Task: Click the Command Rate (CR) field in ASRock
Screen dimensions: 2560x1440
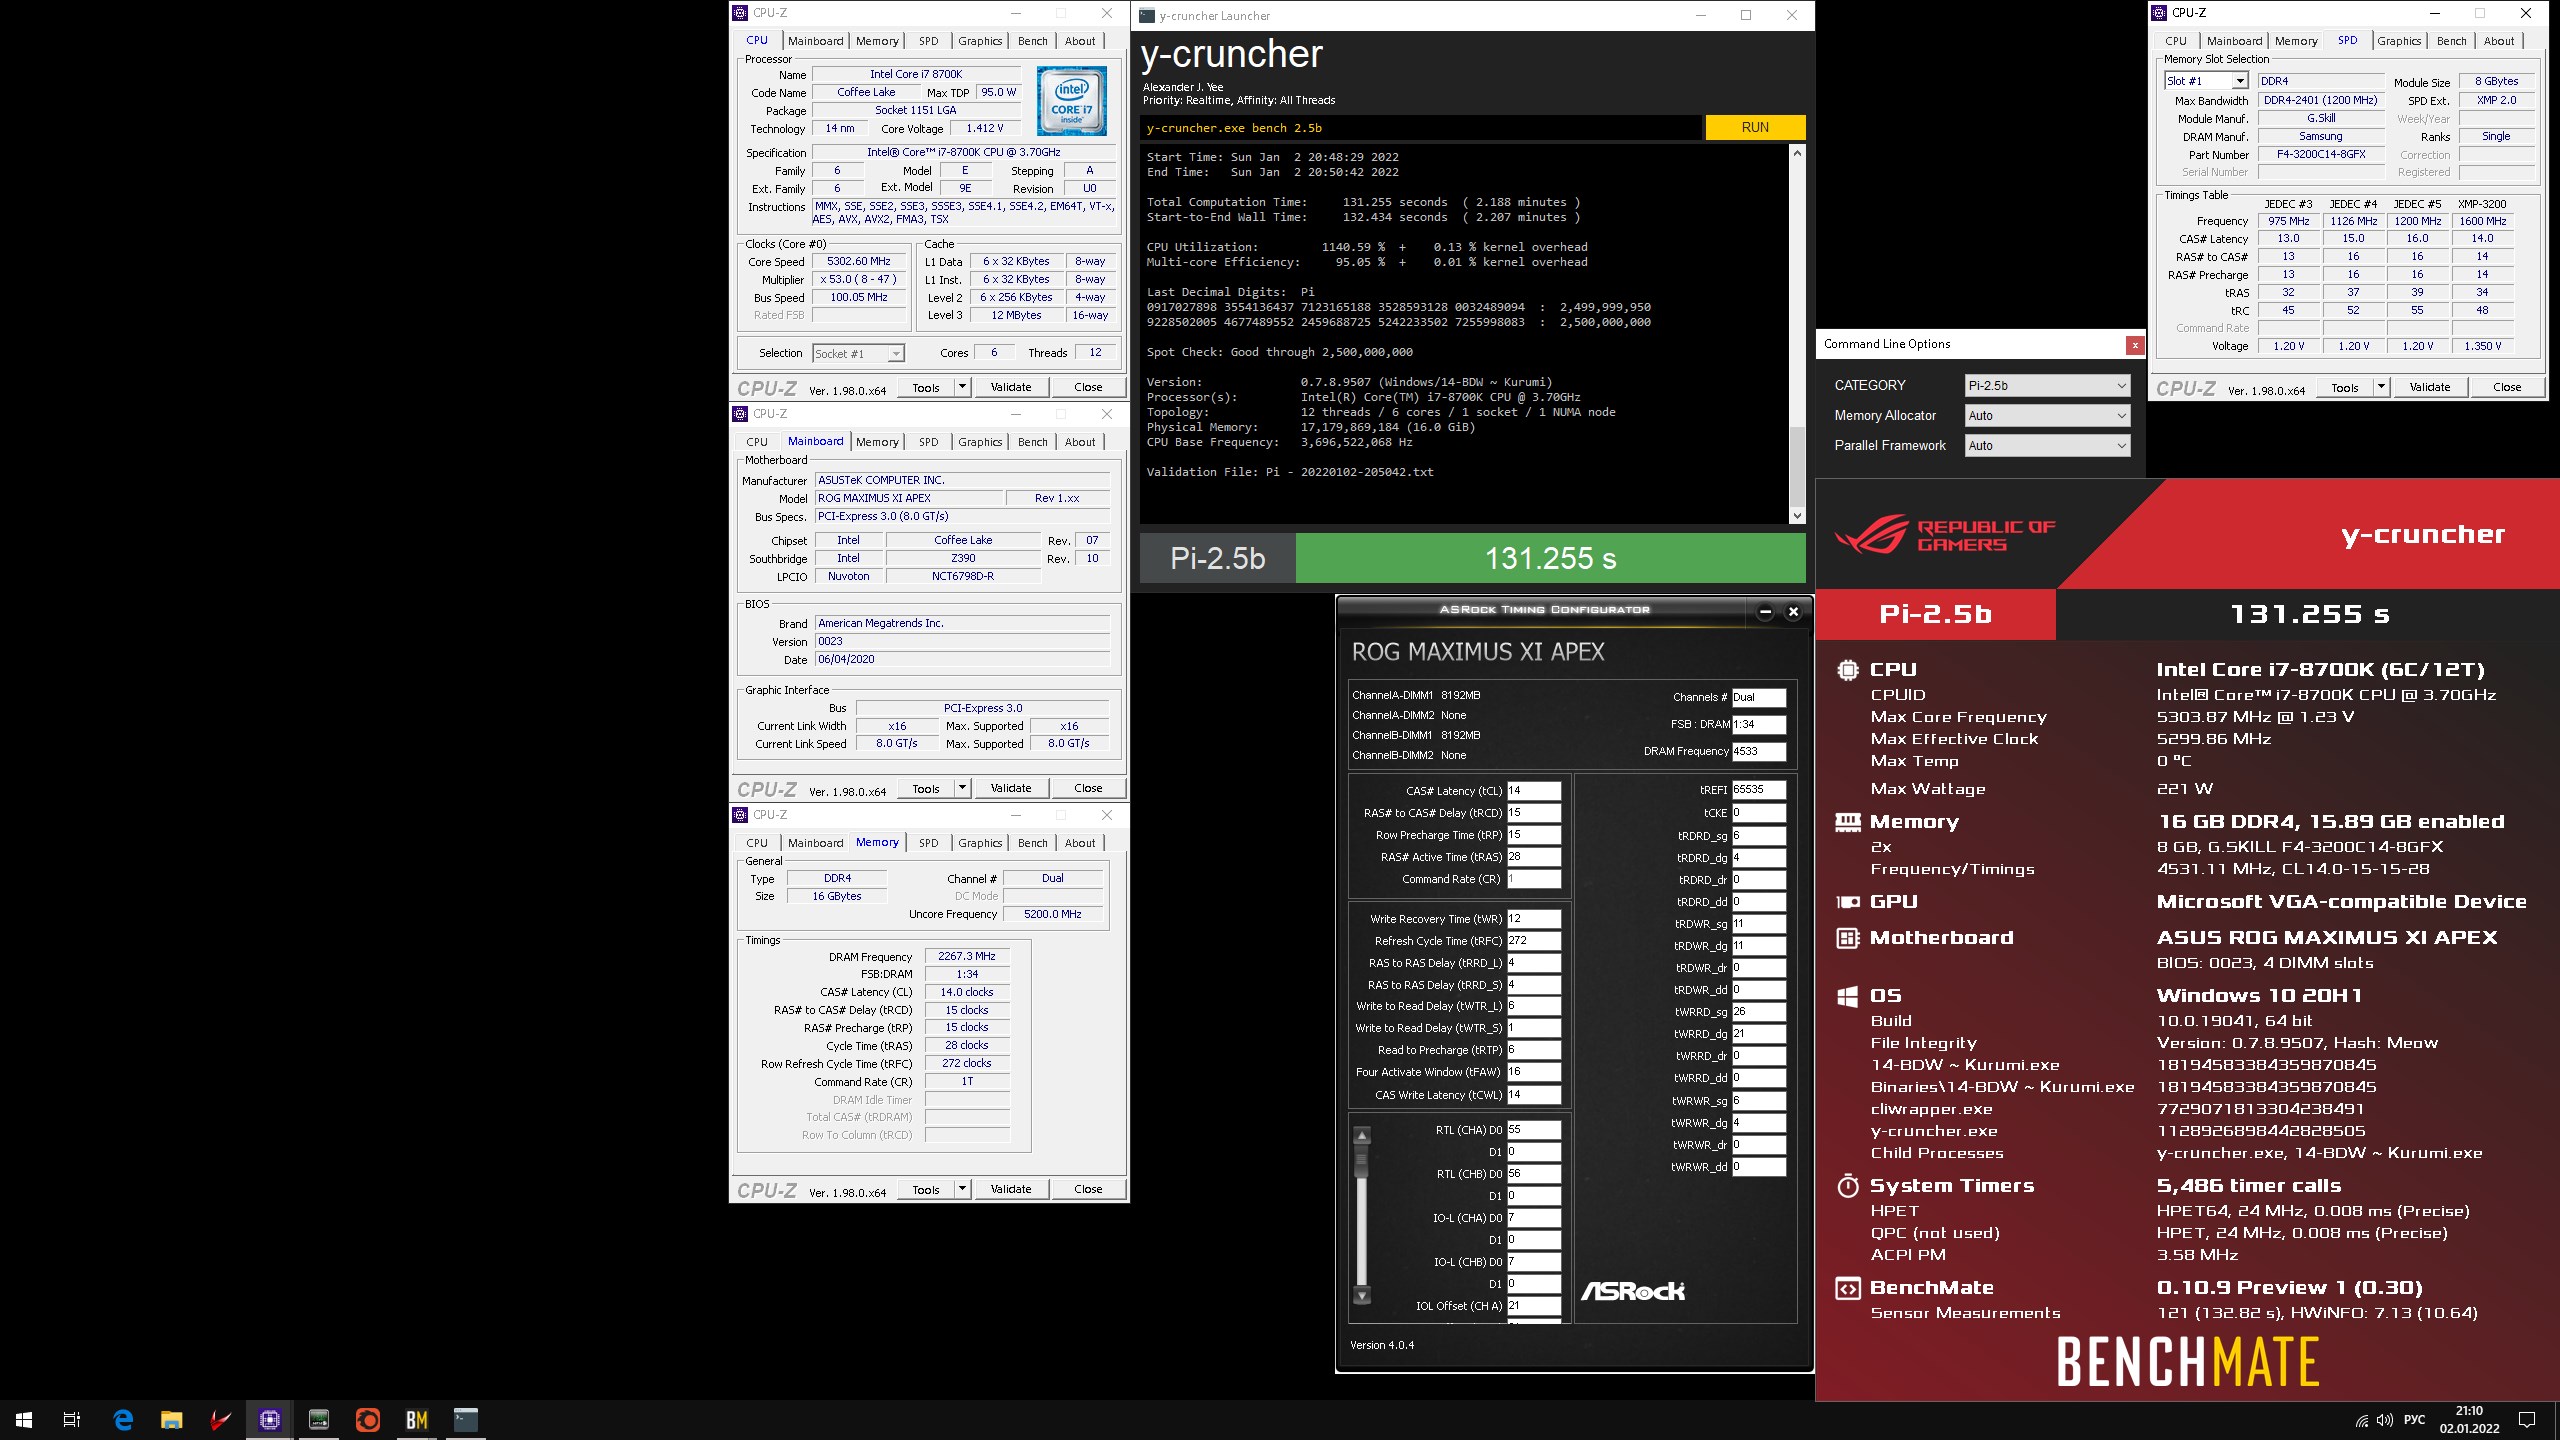Action: coord(1534,880)
